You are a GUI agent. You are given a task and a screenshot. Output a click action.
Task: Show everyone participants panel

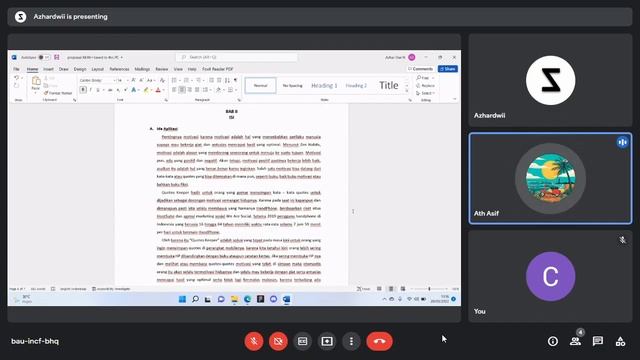pos(576,341)
